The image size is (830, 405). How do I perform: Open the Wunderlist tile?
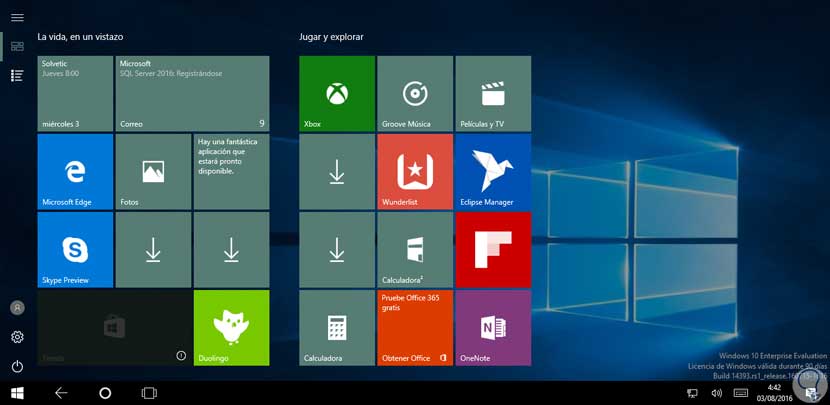tap(415, 172)
